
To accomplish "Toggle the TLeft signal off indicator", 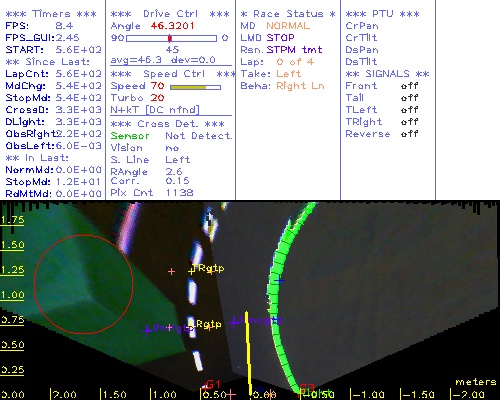I will coord(409,110).
